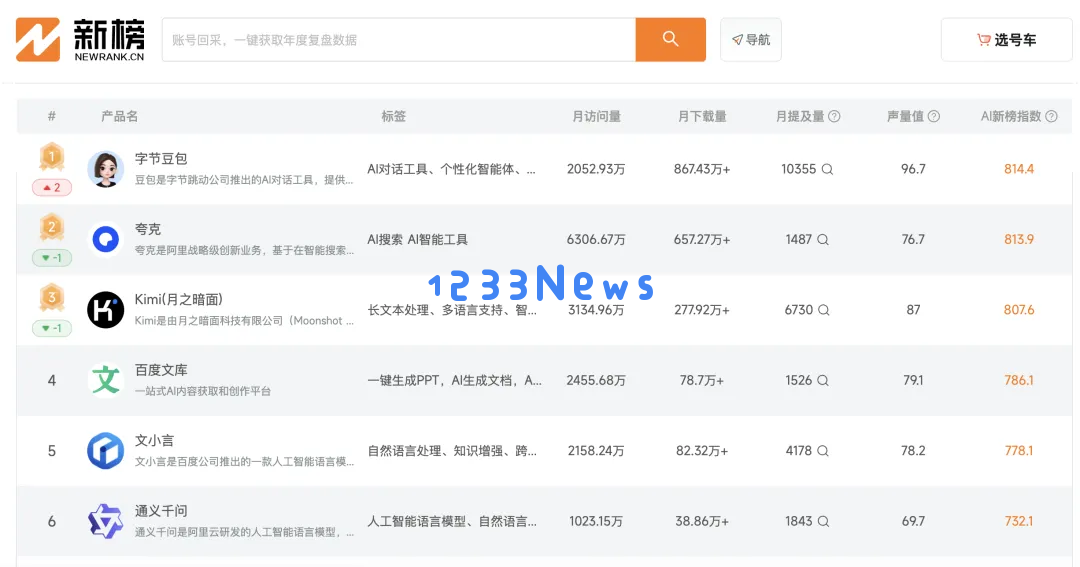This screenshot has height=567, width=1080.
Task: Click the AI新榜指数 help question icon
Action: [x=1051, y=116]
